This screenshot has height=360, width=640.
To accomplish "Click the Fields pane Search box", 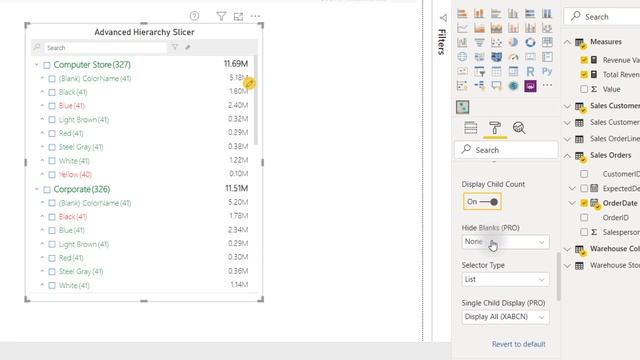I will pyautogui.click(x=602, y=17).
